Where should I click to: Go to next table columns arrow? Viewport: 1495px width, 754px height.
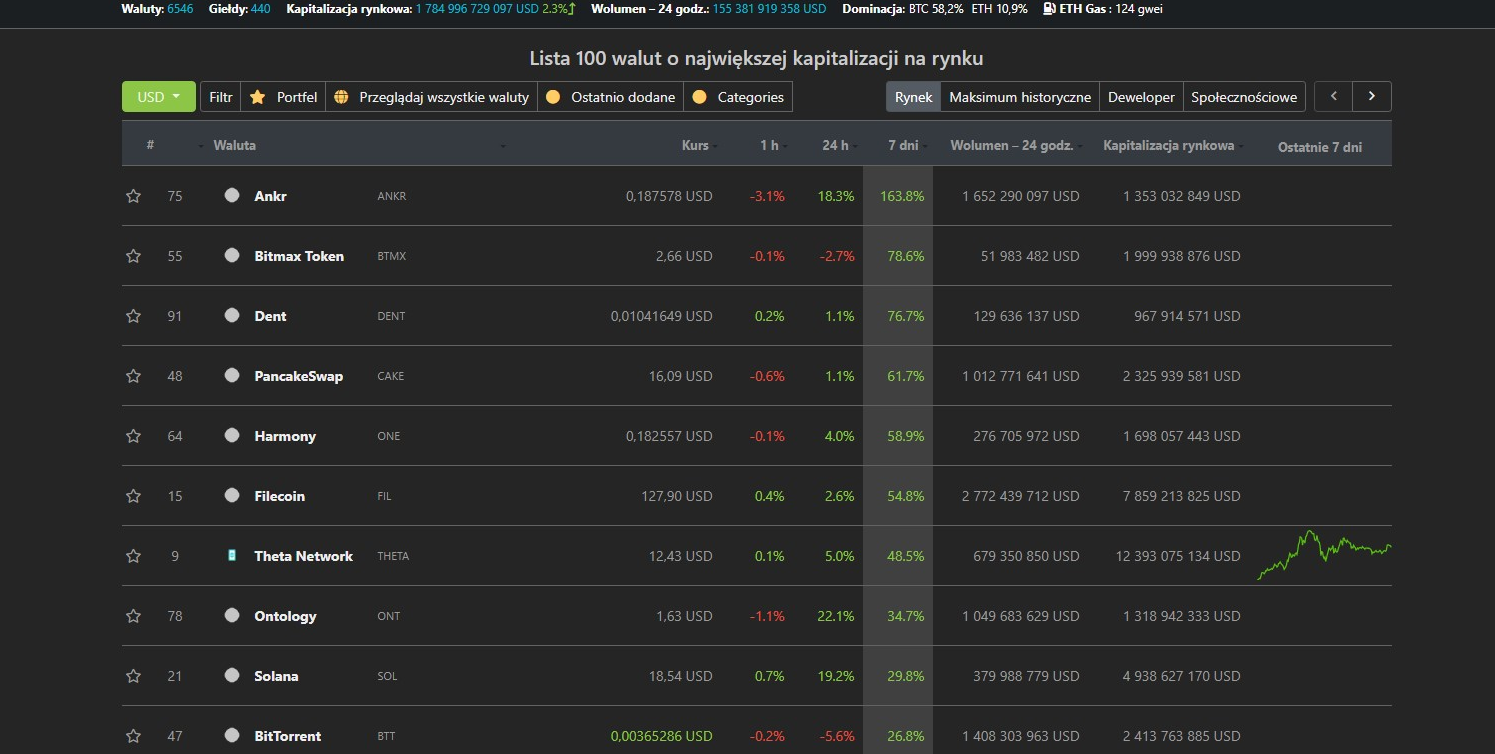click(1372, 96)
